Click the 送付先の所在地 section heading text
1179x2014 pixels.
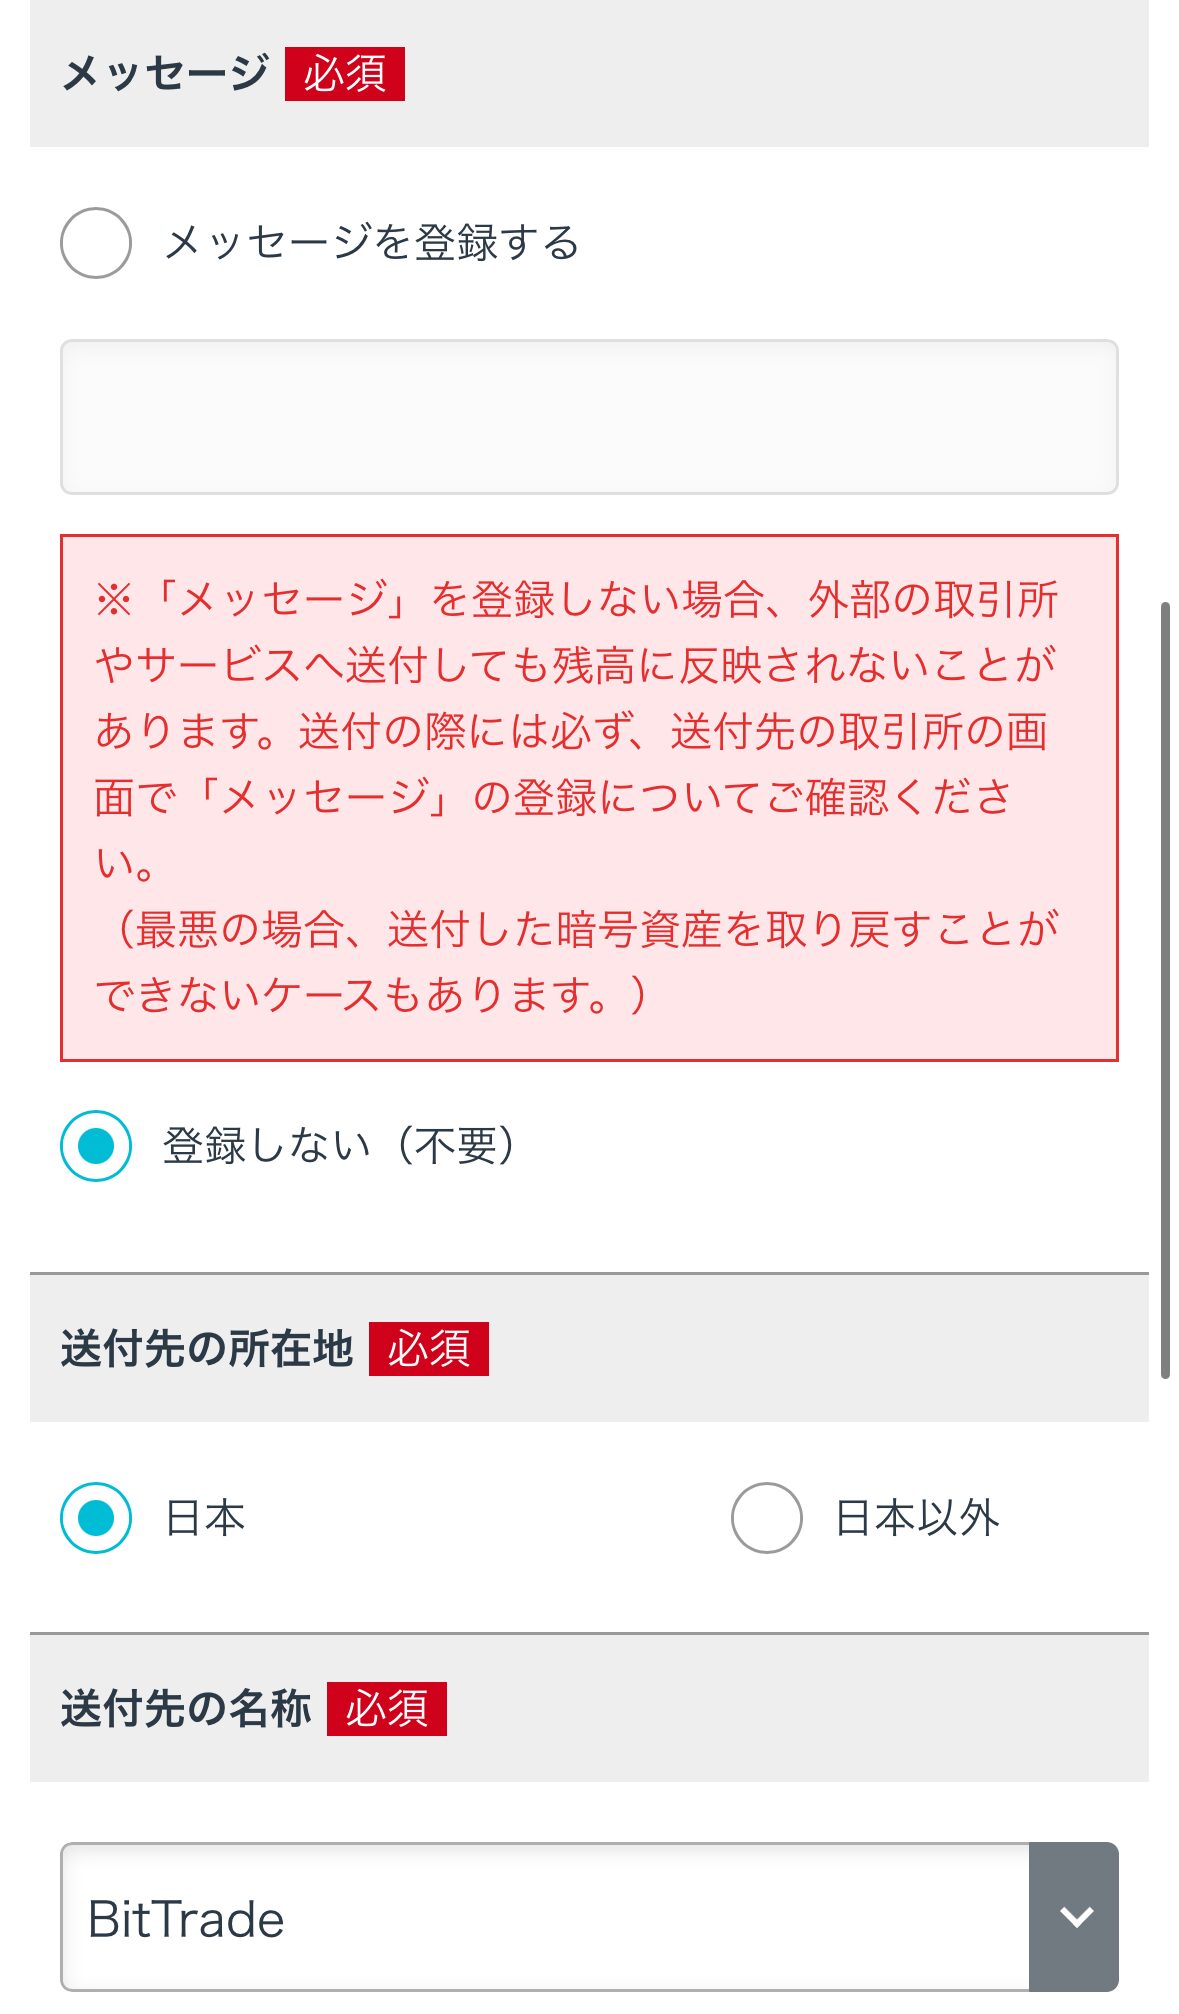[207, 1349]
